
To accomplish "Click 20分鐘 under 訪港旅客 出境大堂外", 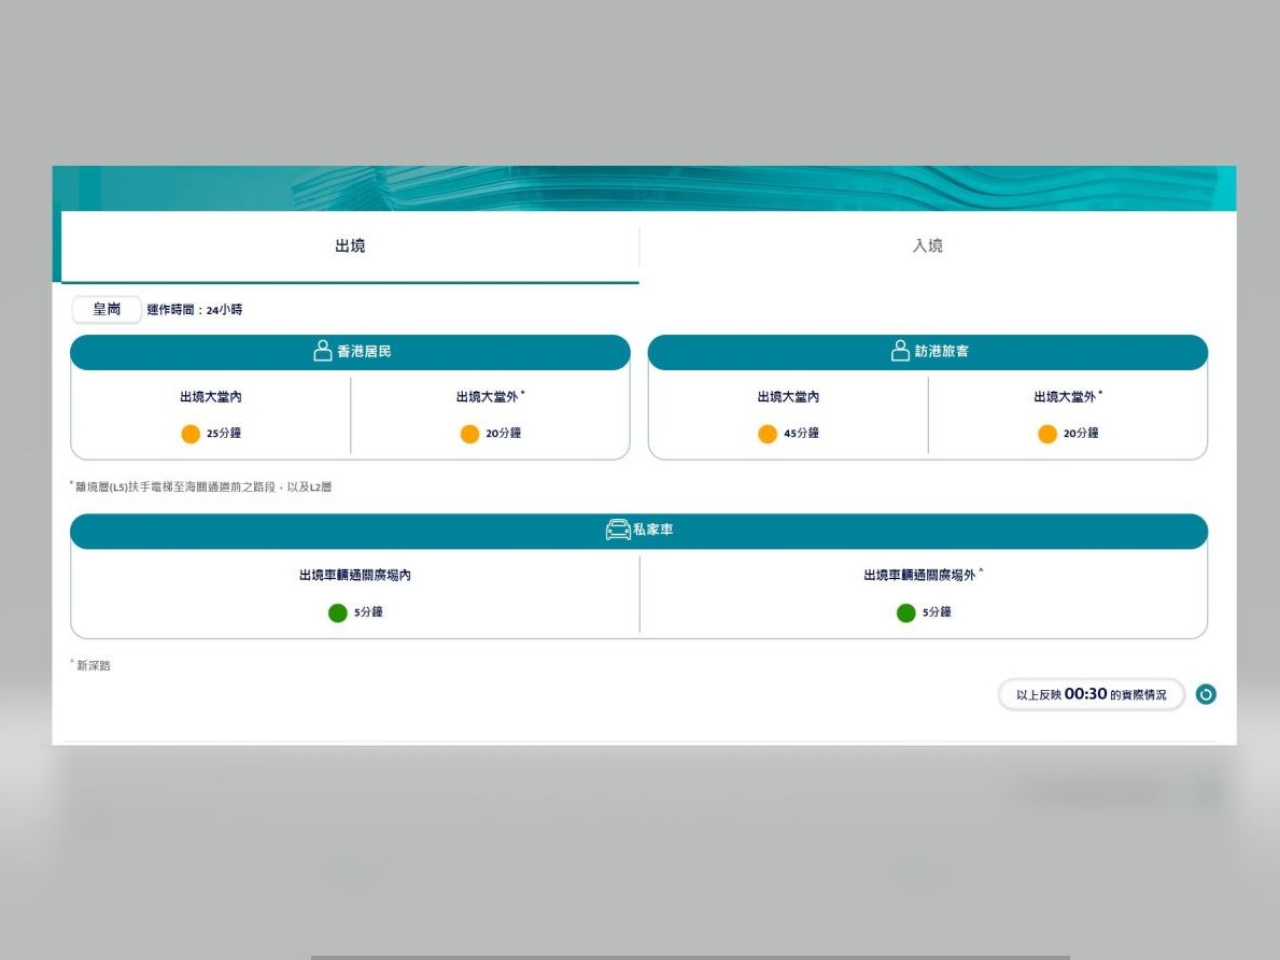I will click(1081, 433).
